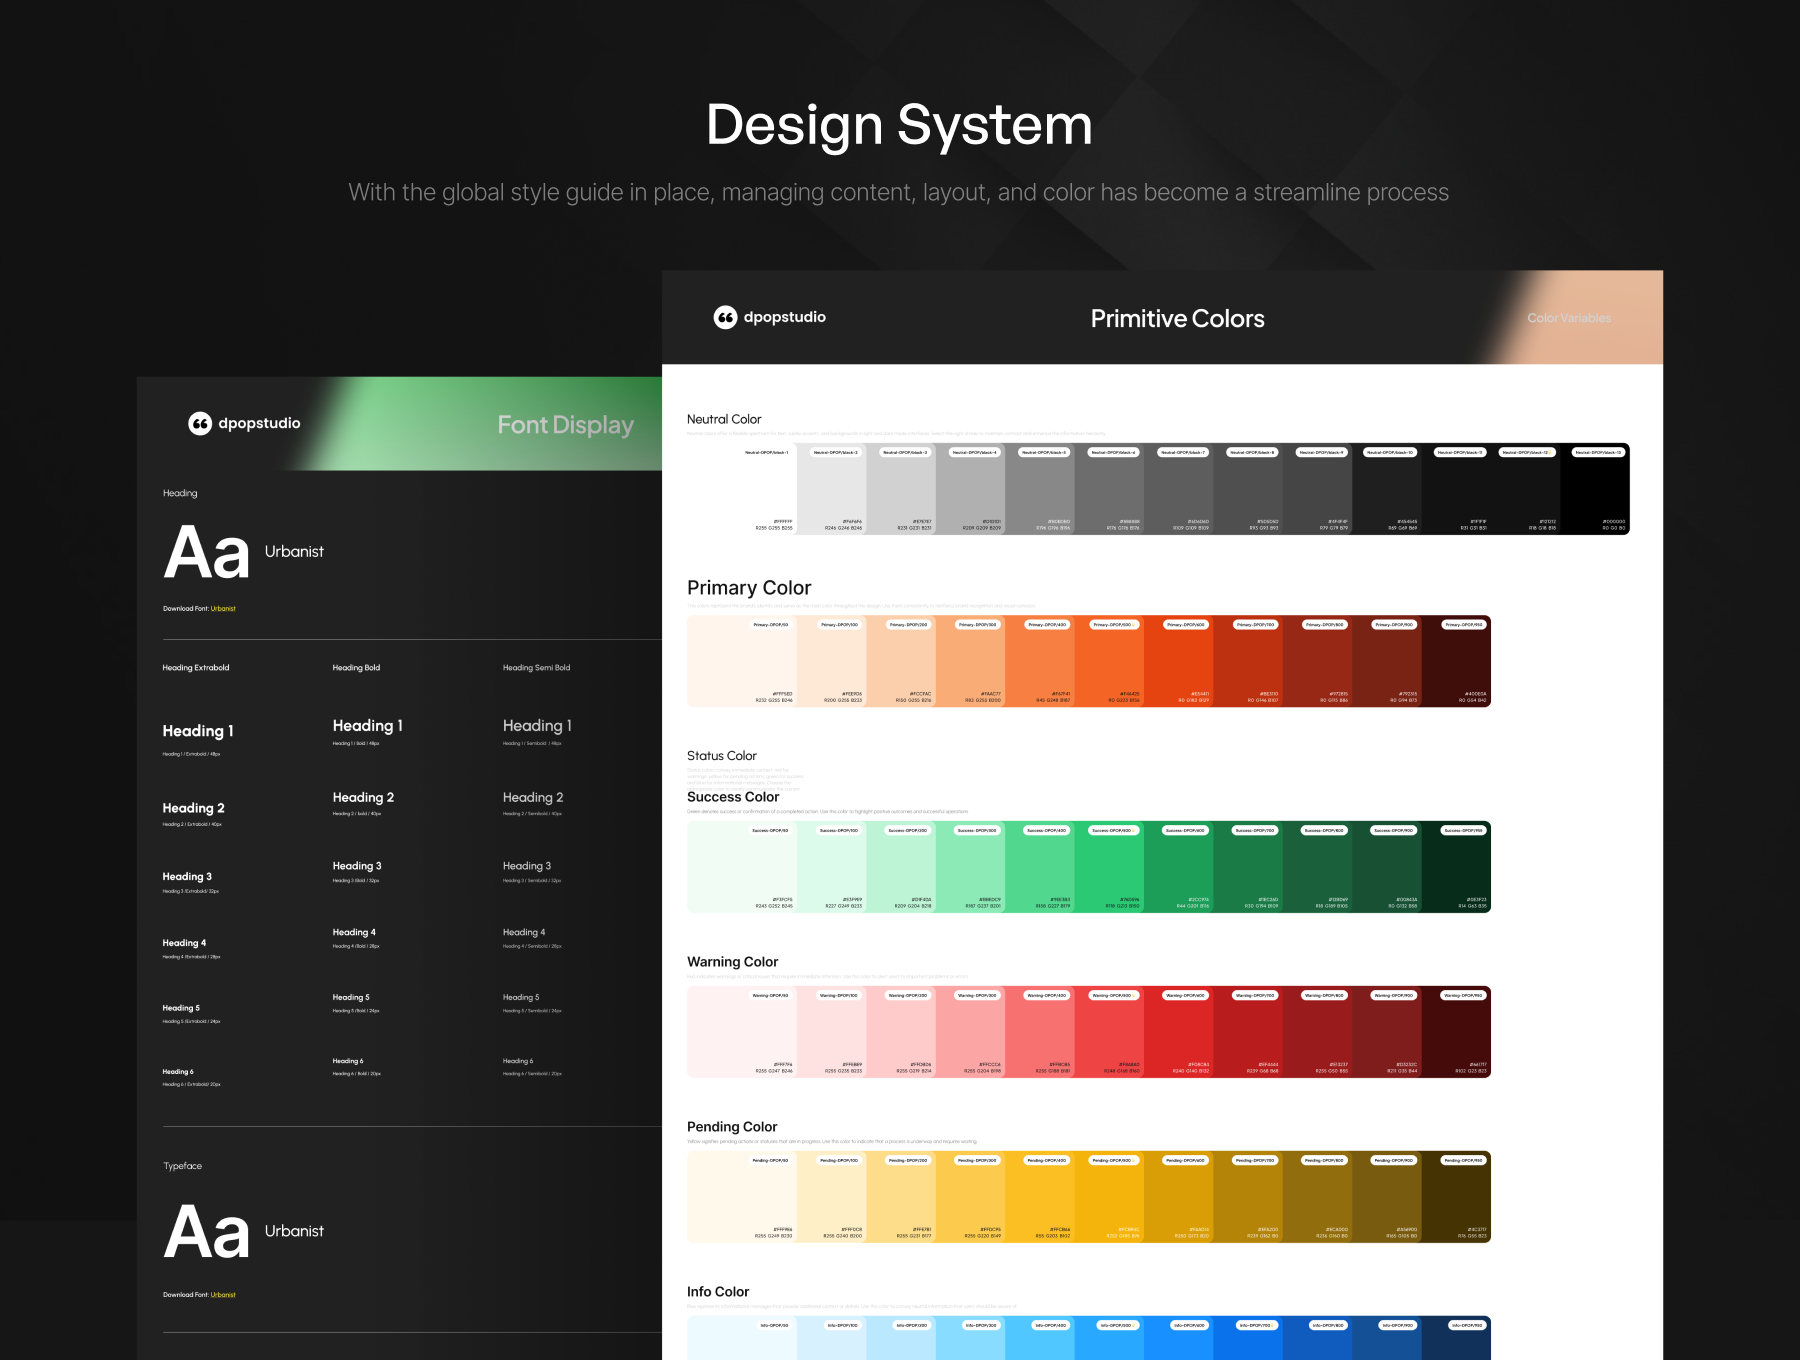The height and width of the screenshot is (1360, 1800).
Task: Click the Design System page title
Action: pyautogui.click(x=899, y=126)
